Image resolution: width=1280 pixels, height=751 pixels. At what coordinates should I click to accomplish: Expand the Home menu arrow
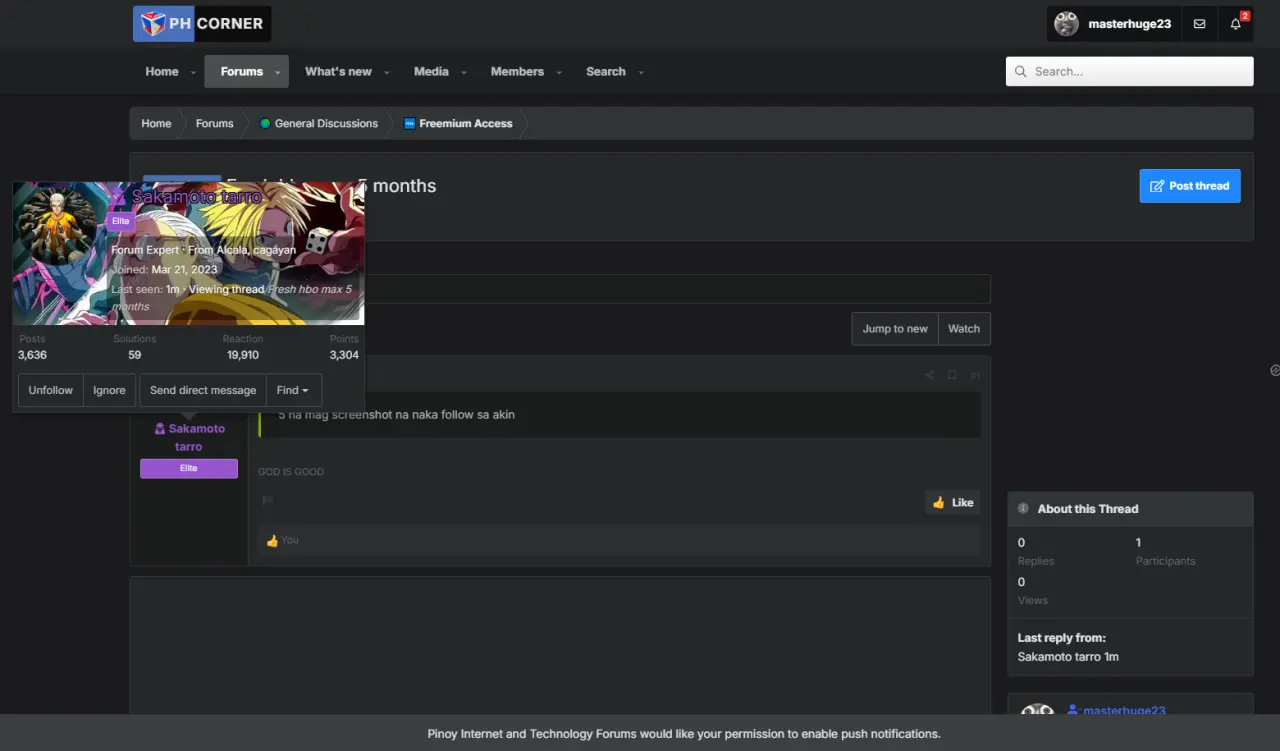(193, 72)
